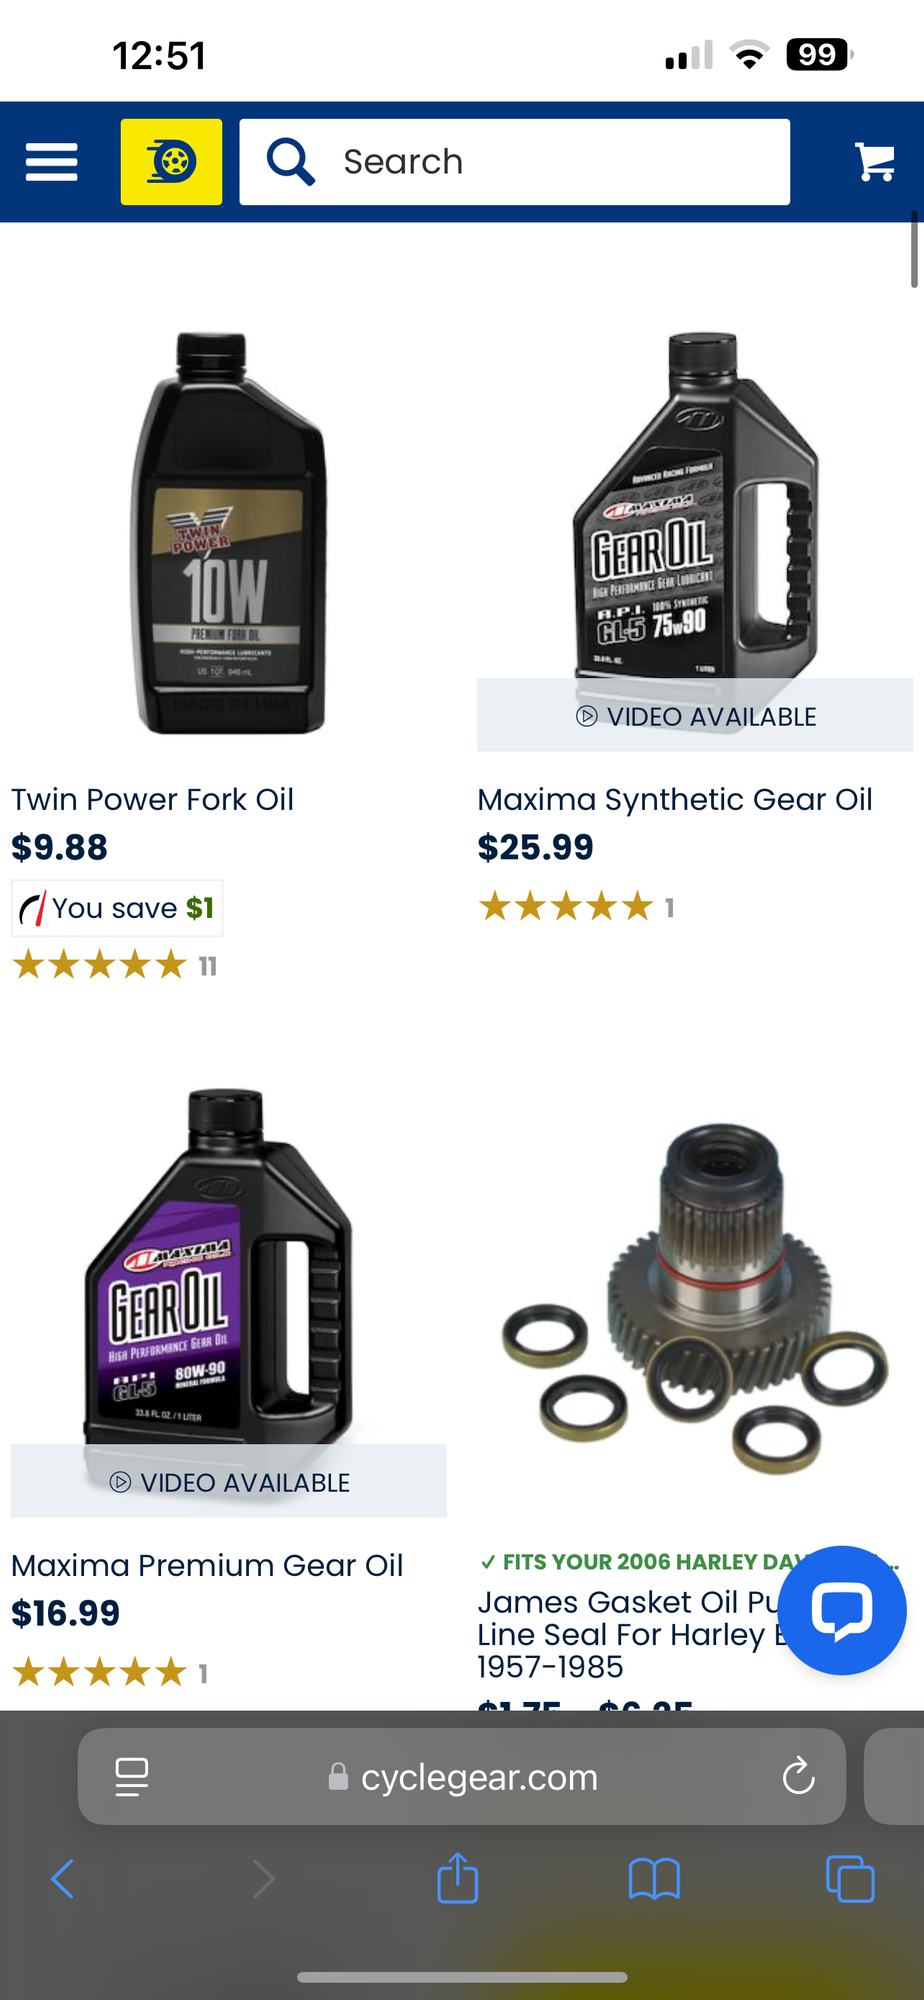Go back to previous page
The image size is (924, 2000).
63,1879
